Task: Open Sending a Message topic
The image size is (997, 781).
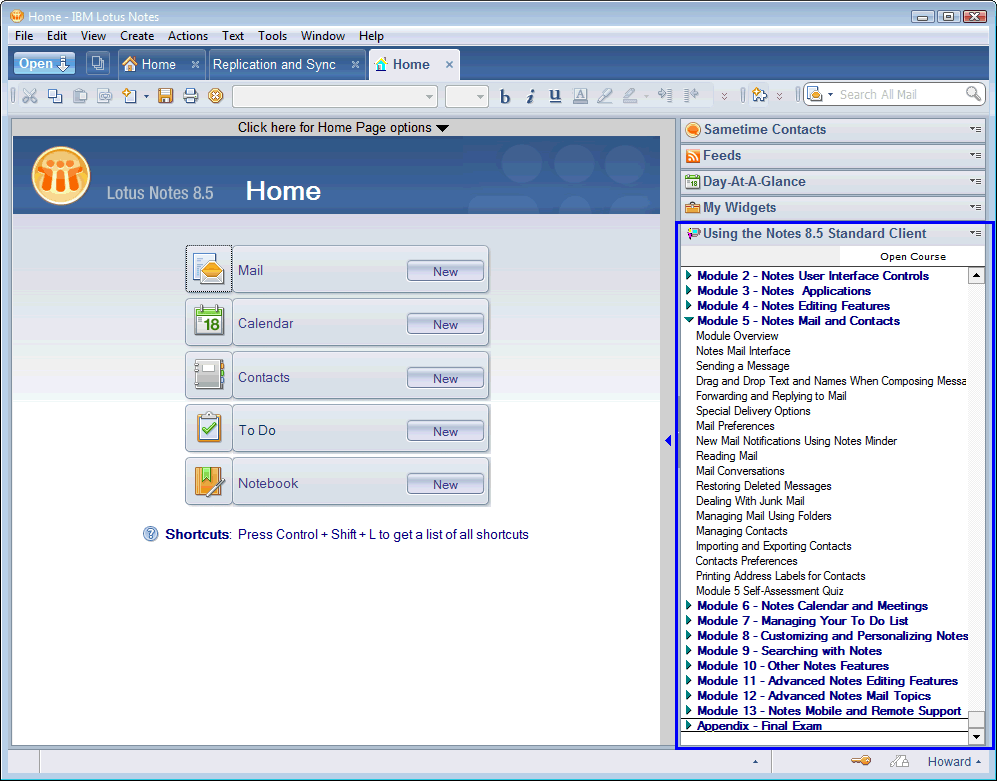Action: click(x=742, y=366)
